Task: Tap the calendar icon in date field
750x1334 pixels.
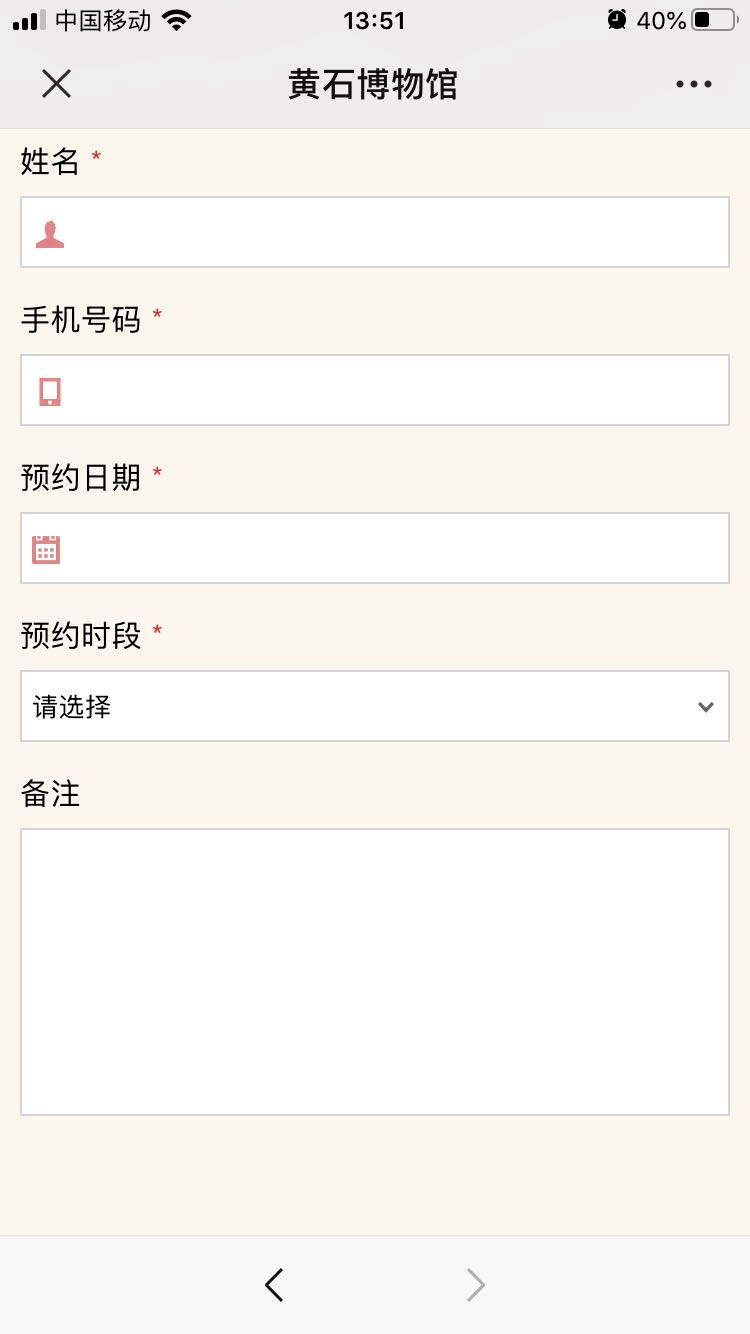Action: pyautogui.click(x=46, y=549)
